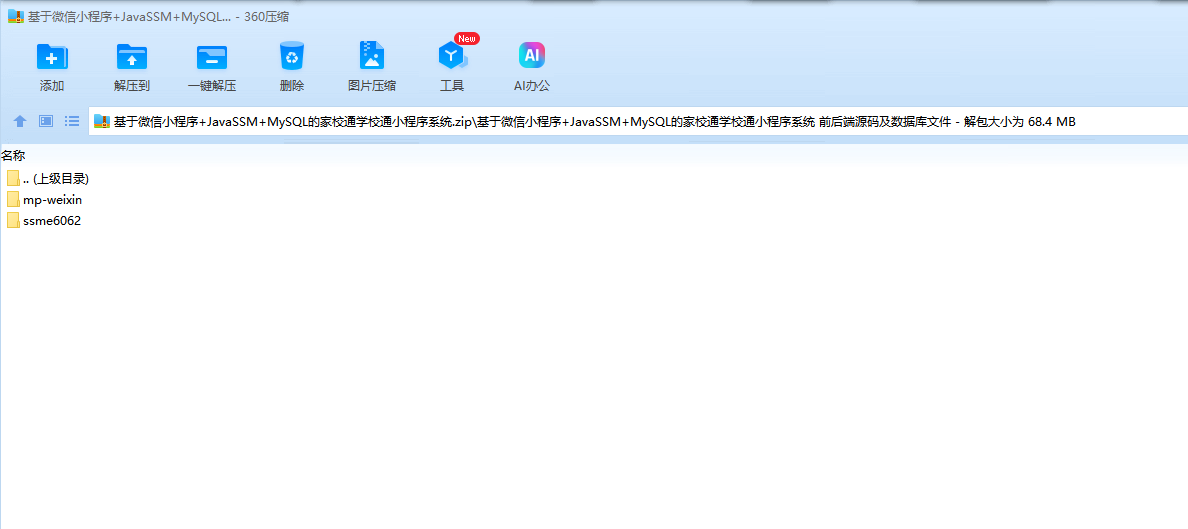Sort by the 名称 column header
1188x529 pixels.
pos(14,155)
